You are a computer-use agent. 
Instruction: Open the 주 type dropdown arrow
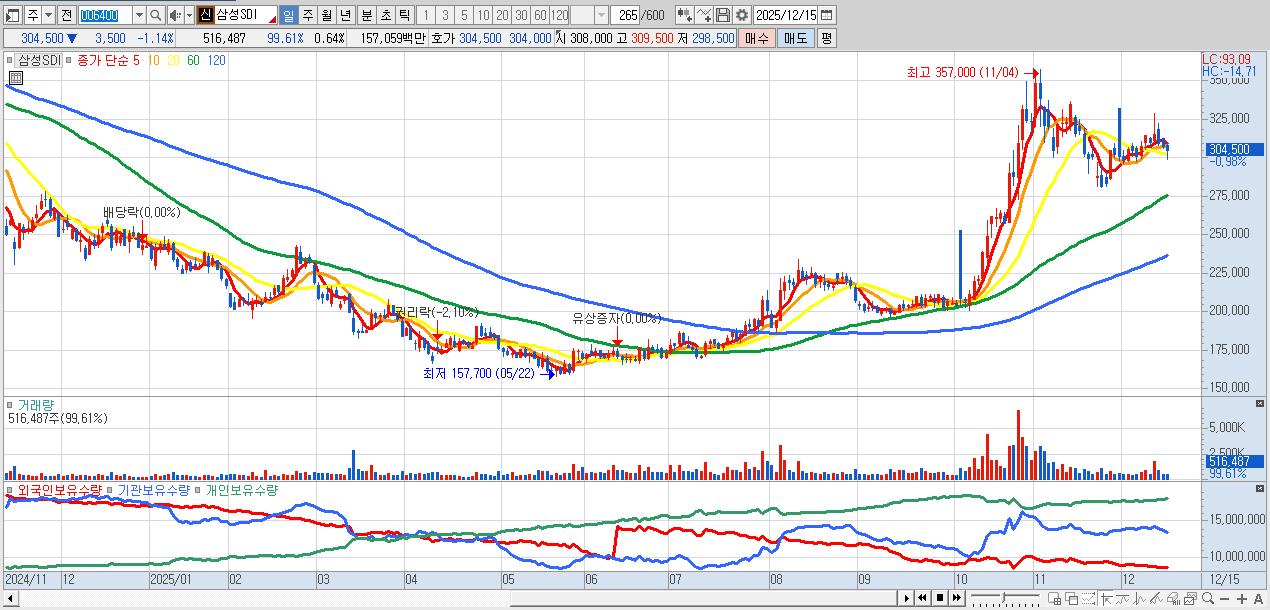48,15
